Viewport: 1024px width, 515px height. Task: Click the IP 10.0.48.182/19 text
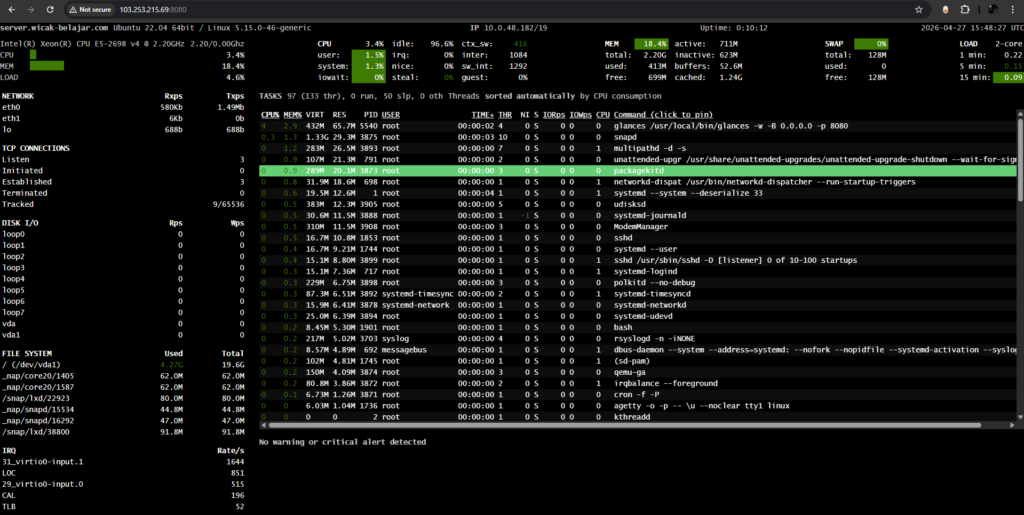pos(509,28)
